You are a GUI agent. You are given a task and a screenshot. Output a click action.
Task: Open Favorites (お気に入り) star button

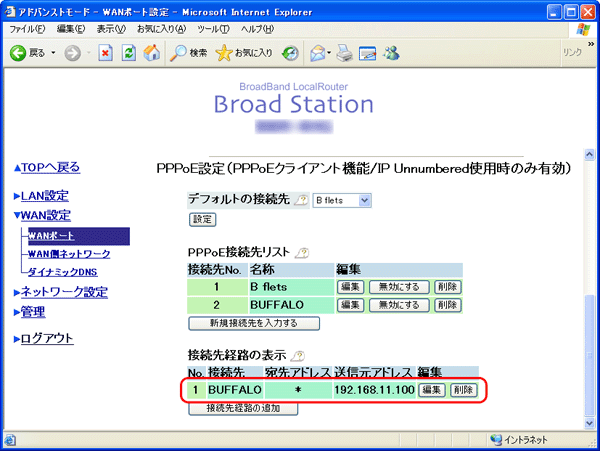tap(244, 53)
